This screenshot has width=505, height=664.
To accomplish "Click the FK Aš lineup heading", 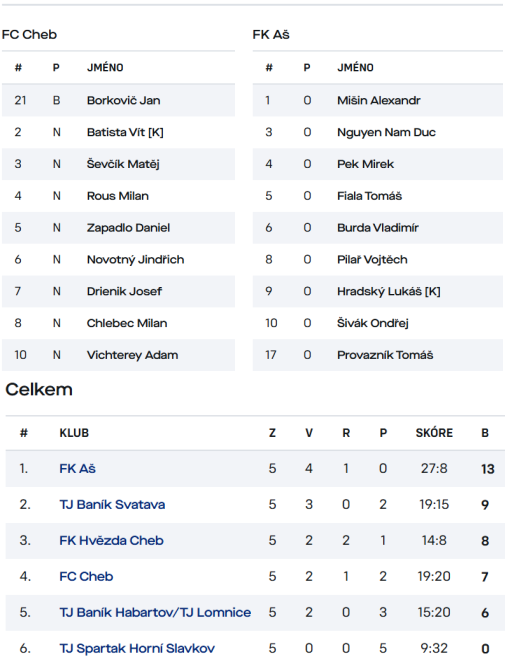I will pos(271,34).
